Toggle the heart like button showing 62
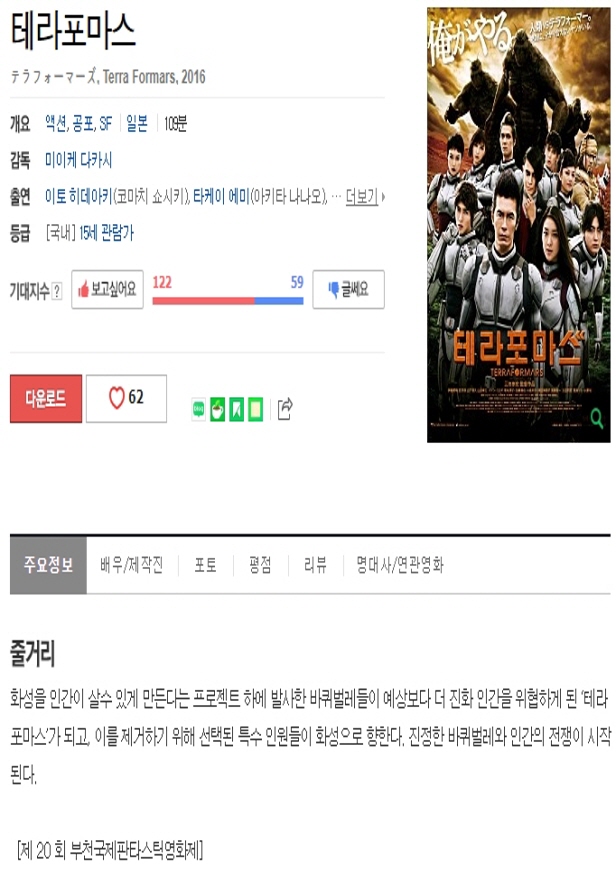This screenshot has height=877, width=616. (126, 398)
